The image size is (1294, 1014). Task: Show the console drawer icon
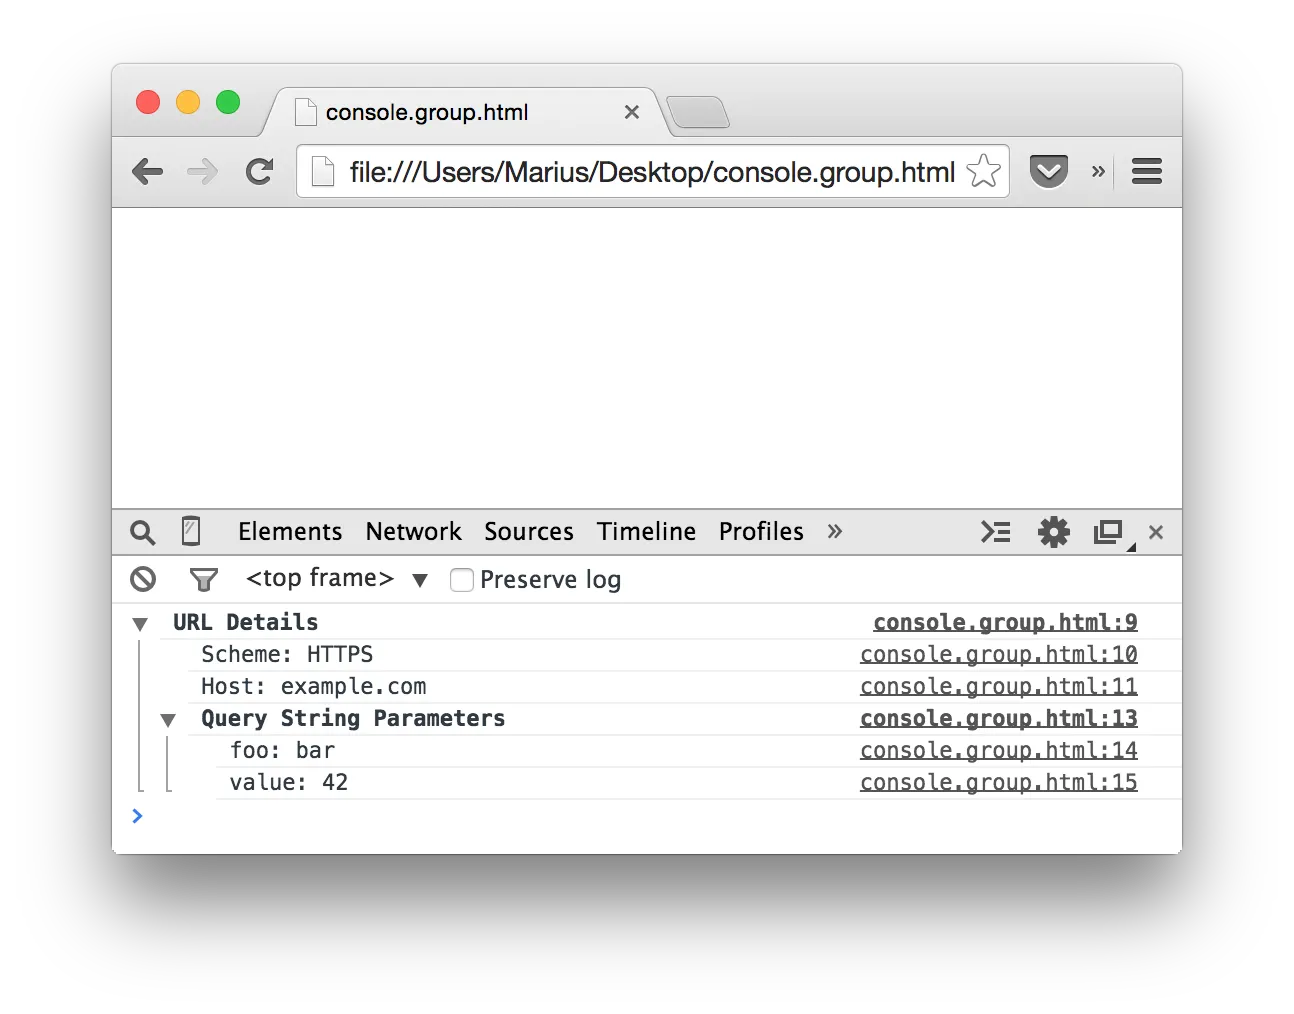[x=995, y=532]
